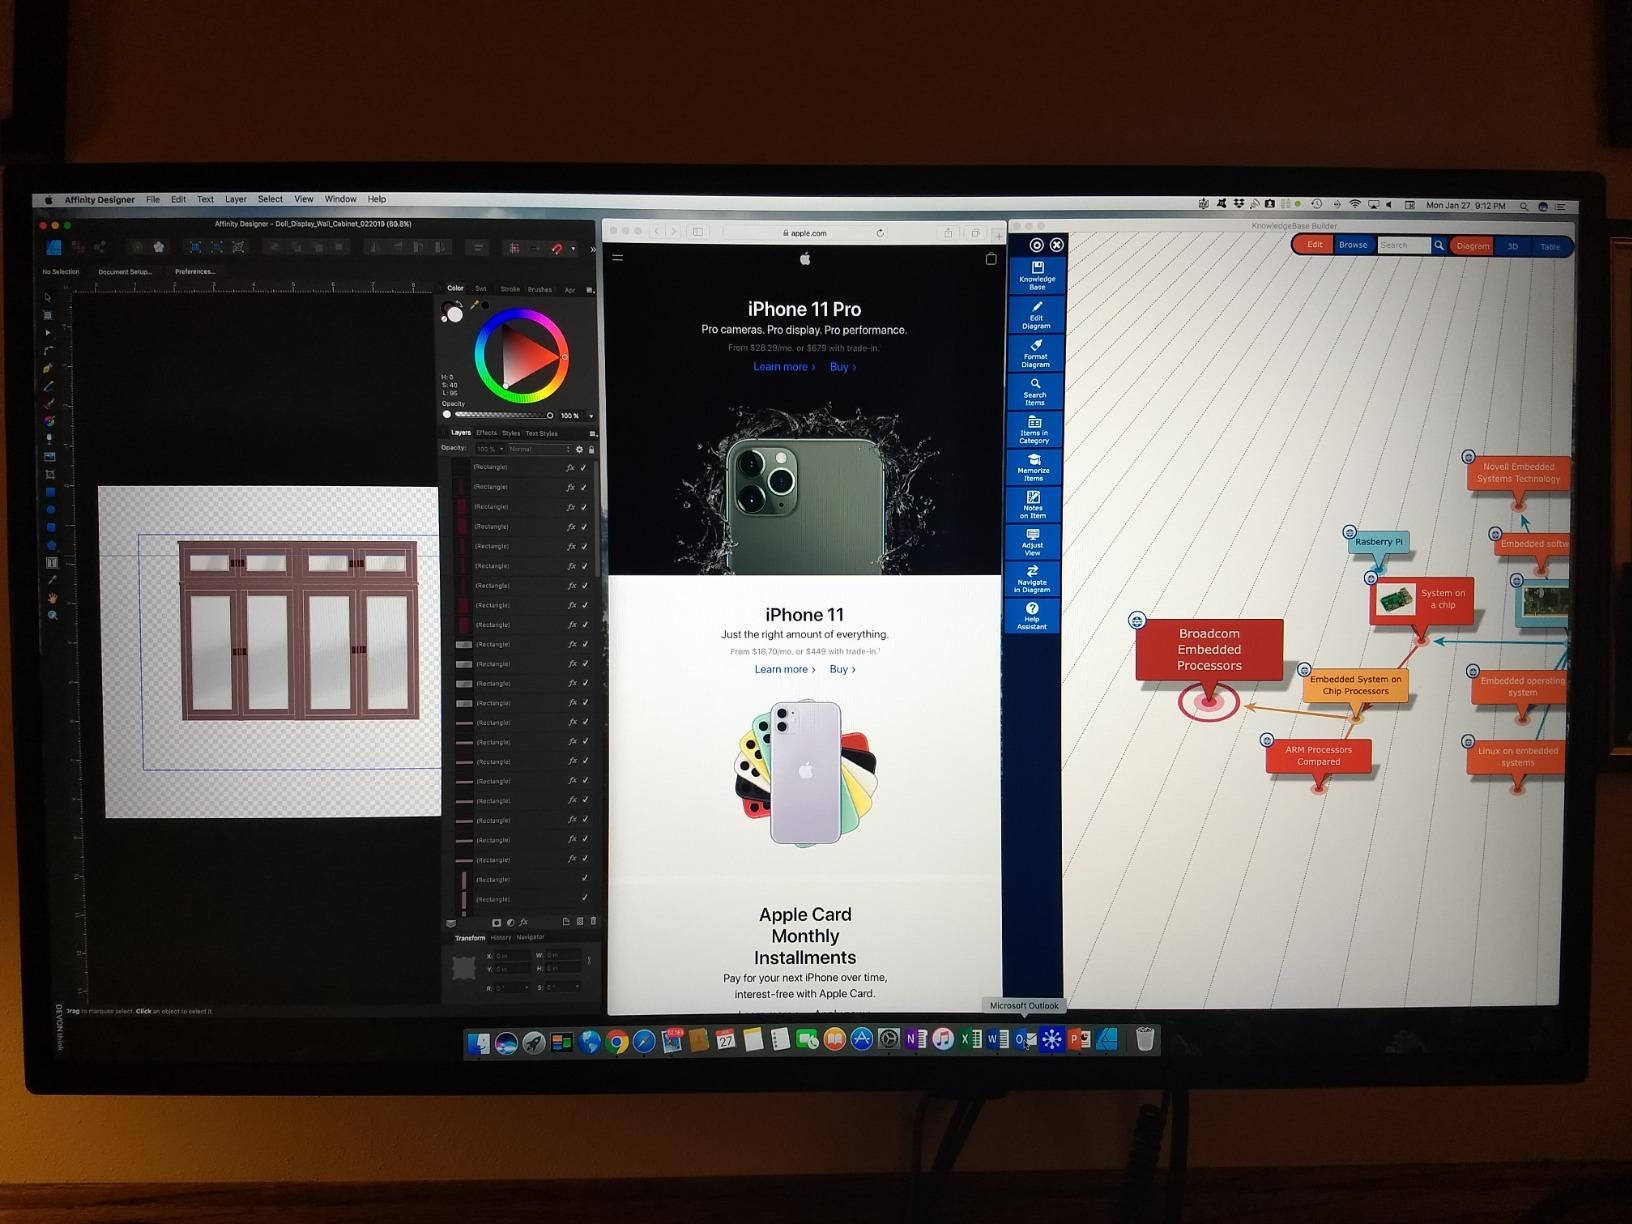Open the layer blend mode Normal dropdown
Image resolution: width=1632 pixels, height=1224 pixels.
click(539, 449)
